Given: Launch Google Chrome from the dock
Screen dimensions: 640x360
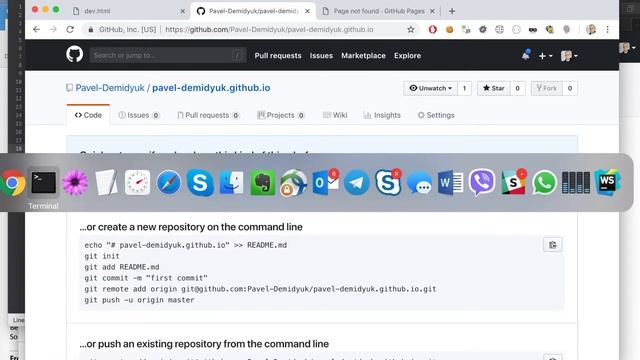Looking at the screenshot, I should click(12, 182).
